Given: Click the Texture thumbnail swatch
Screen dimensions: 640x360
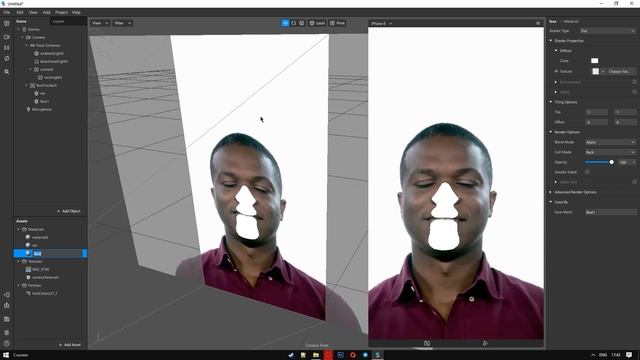Looking at the screenshot, I should 596,71.
